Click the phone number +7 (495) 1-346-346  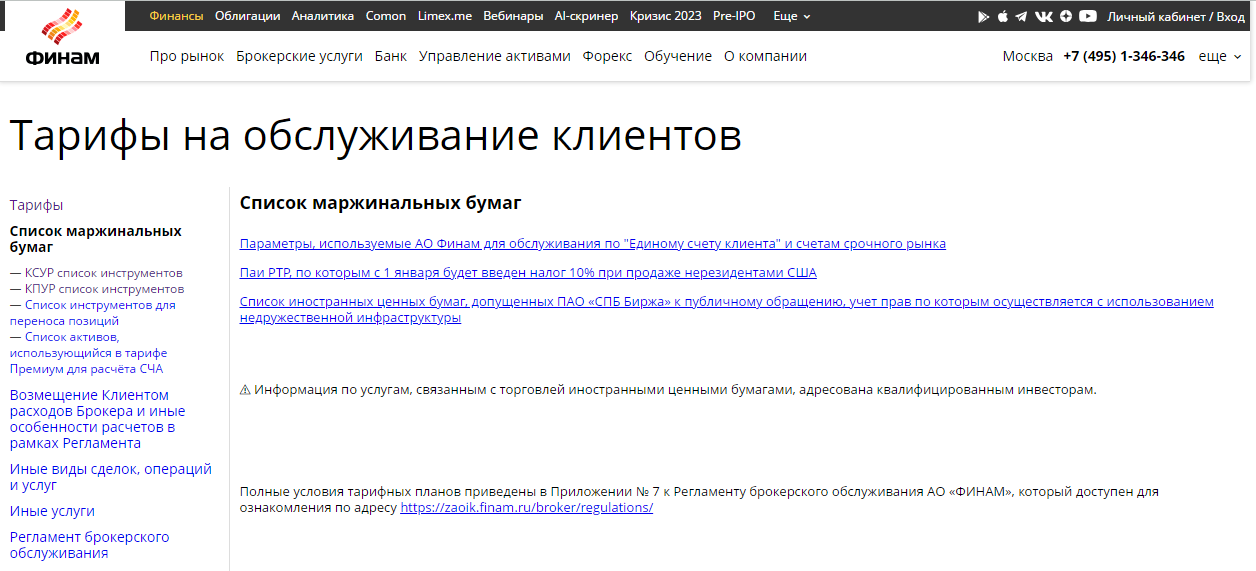tap(1124, 56)
